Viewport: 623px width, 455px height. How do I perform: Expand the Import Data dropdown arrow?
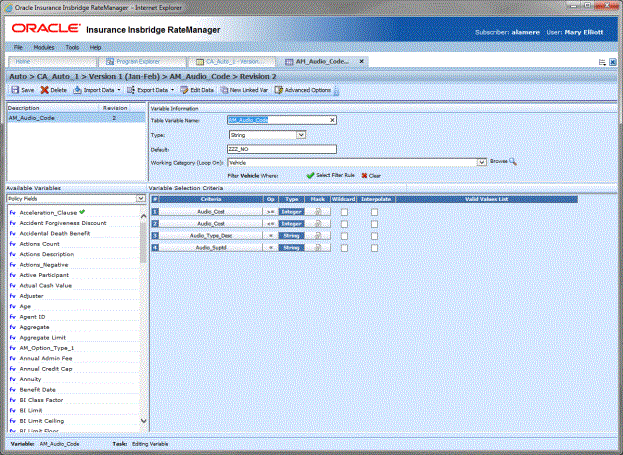pos(119,90)
